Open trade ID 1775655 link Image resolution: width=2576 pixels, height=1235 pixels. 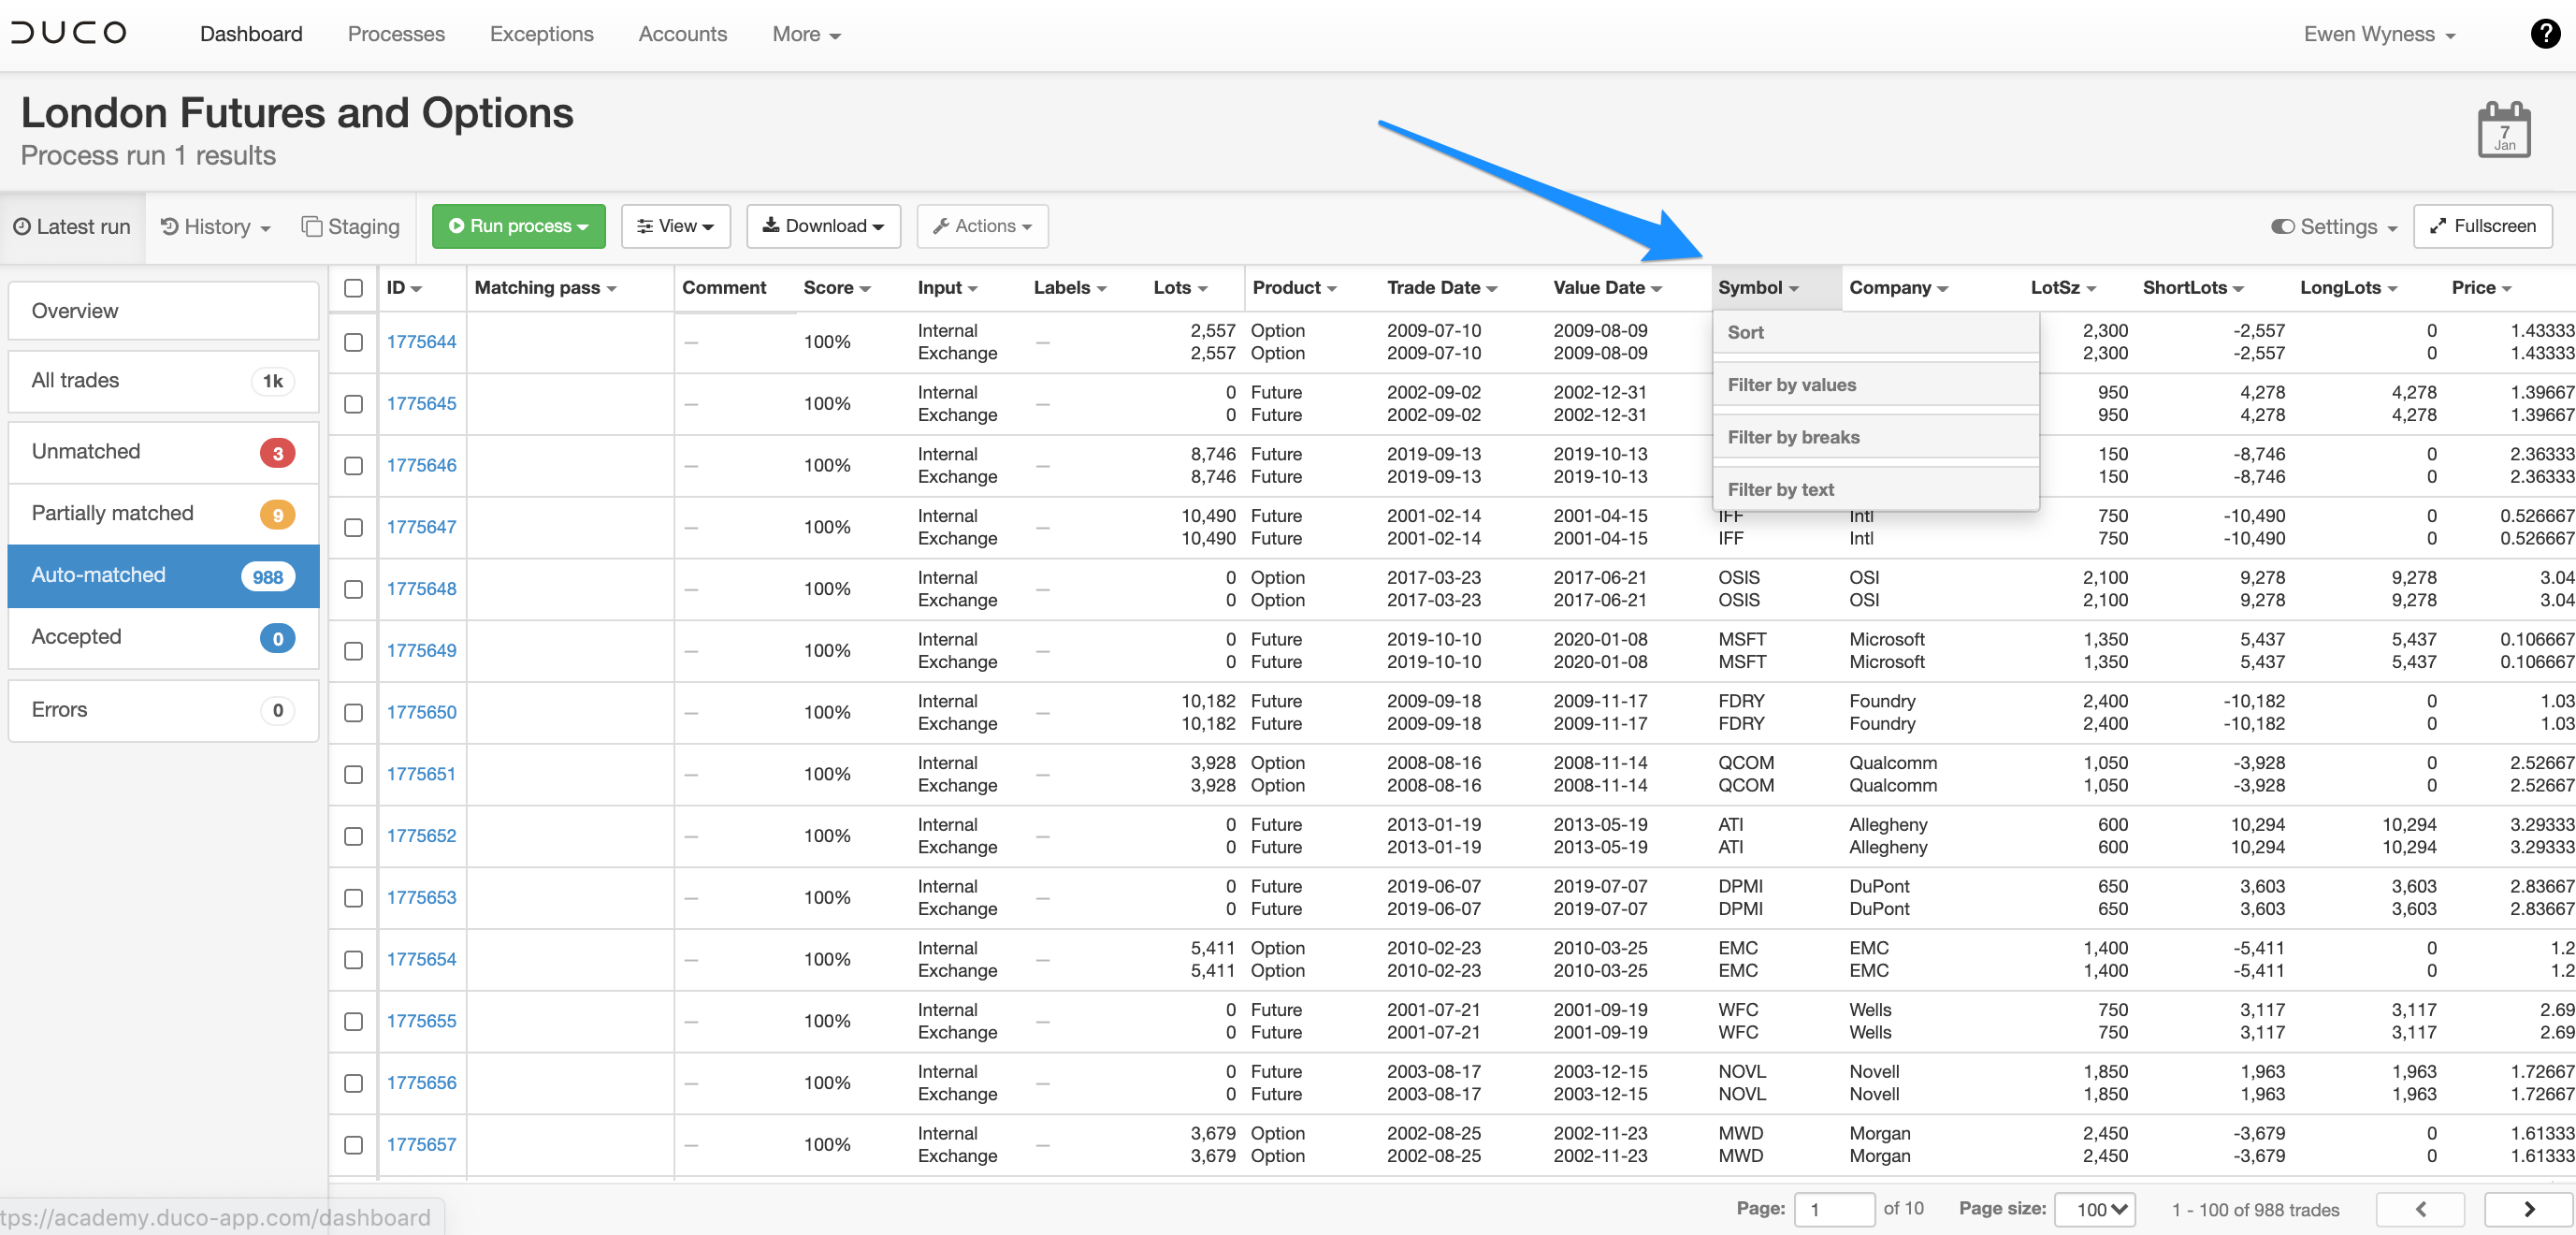coord(421,1021)
